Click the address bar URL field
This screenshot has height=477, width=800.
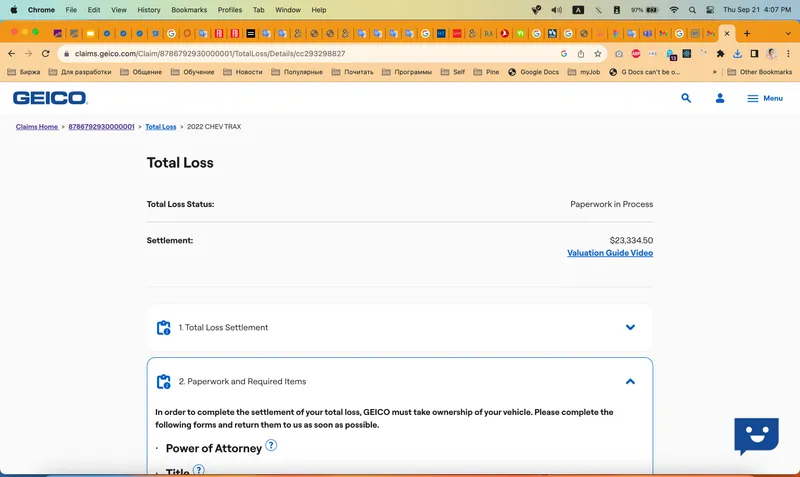pos(300,53)
